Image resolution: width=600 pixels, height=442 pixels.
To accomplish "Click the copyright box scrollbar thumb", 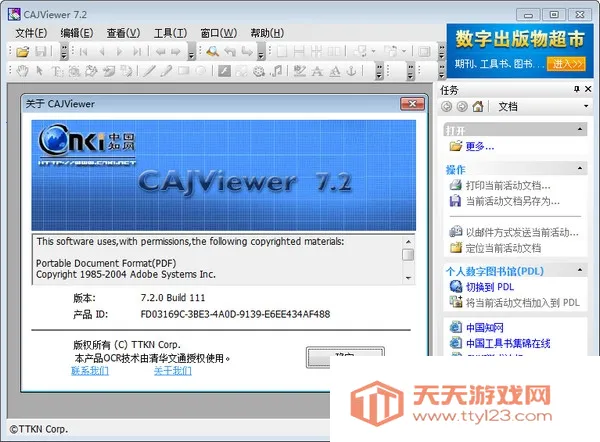I will pos(408,254).
